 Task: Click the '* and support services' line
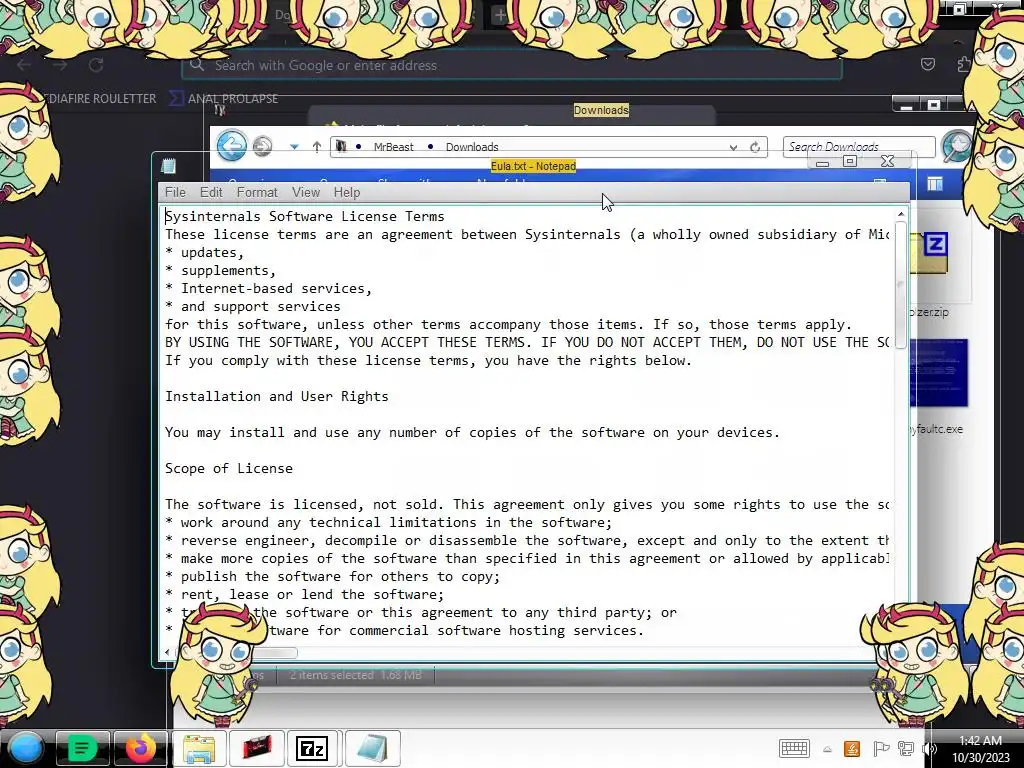[252, 306]
